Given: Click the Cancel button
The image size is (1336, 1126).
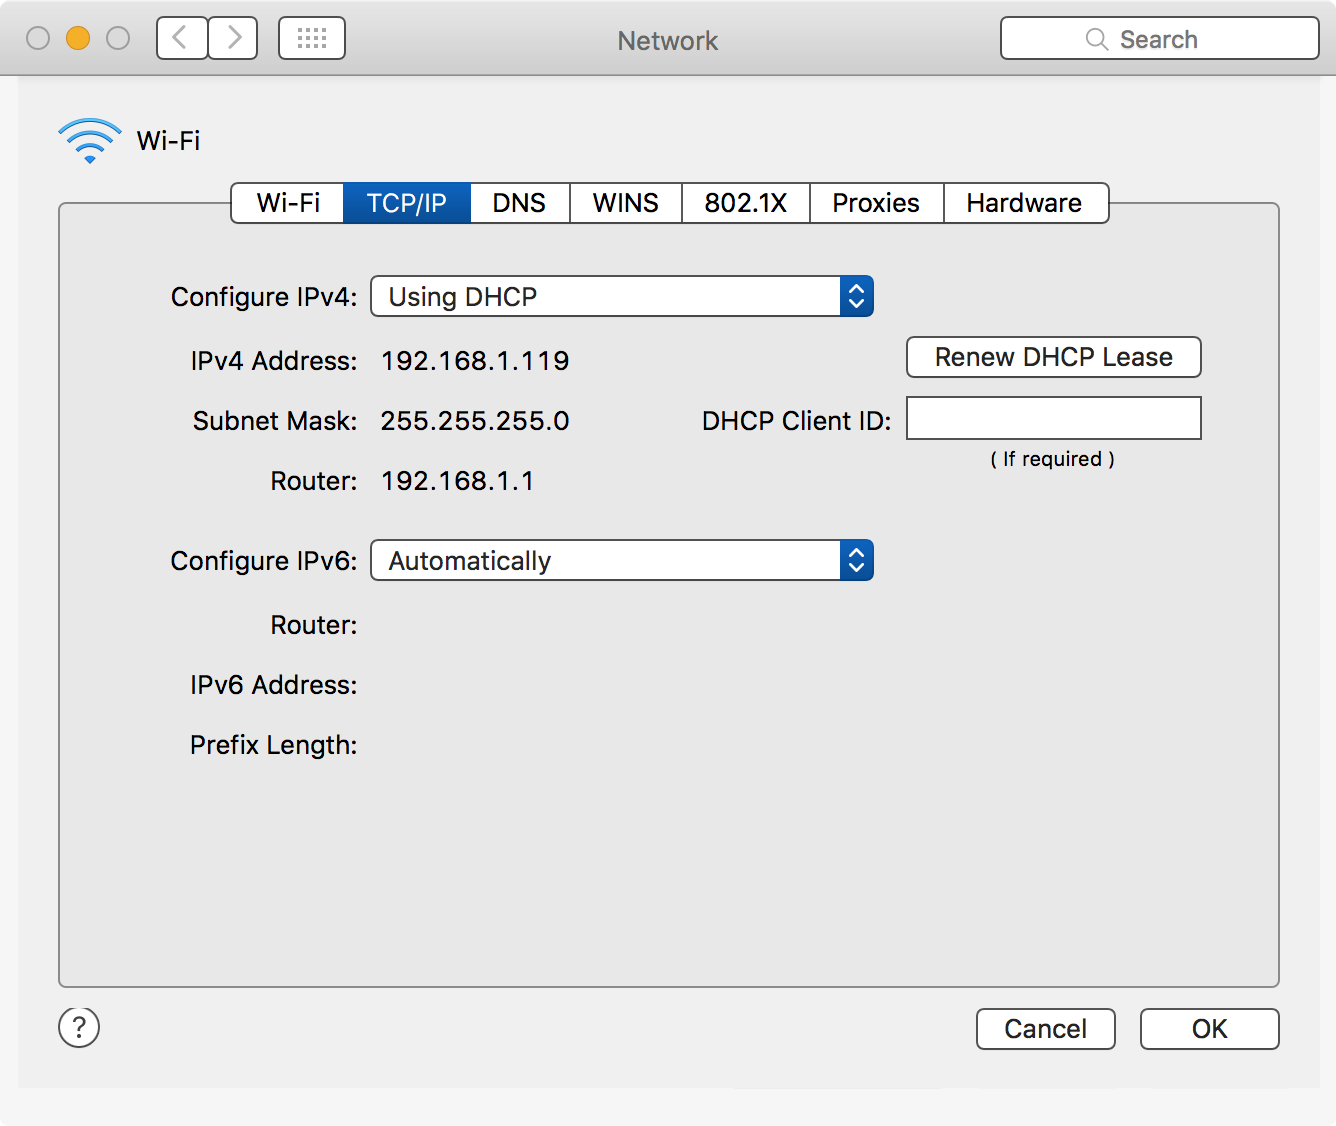Looking at the screenshot, I should 1045,1029.
